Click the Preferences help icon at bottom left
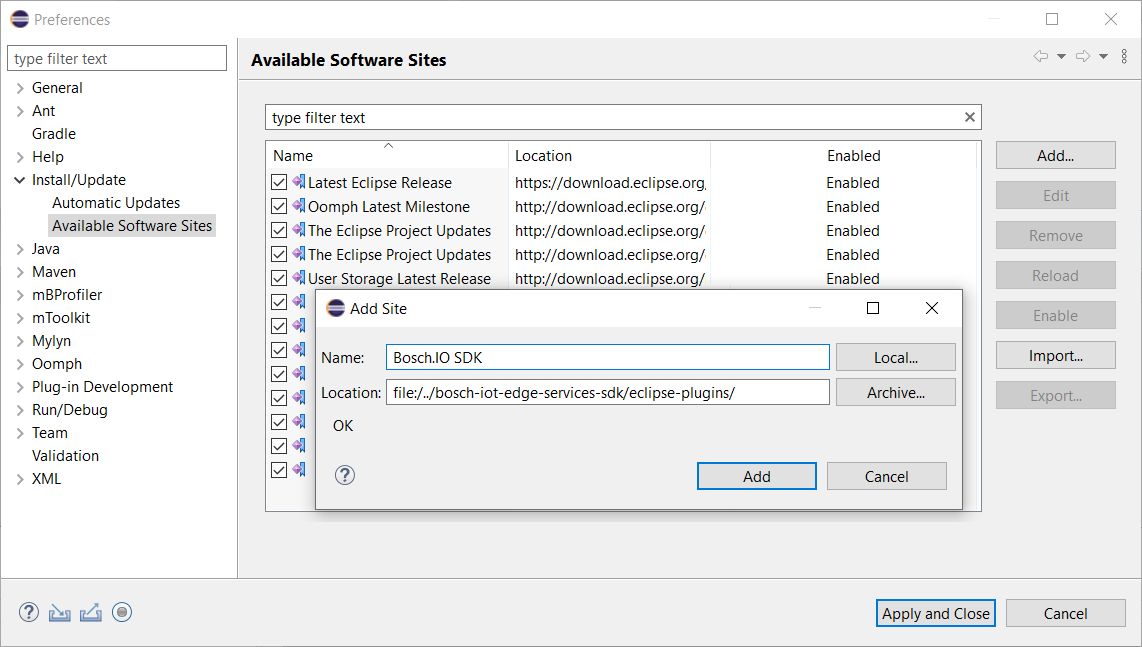1142x647 pixels. click(x=29, y=612)
